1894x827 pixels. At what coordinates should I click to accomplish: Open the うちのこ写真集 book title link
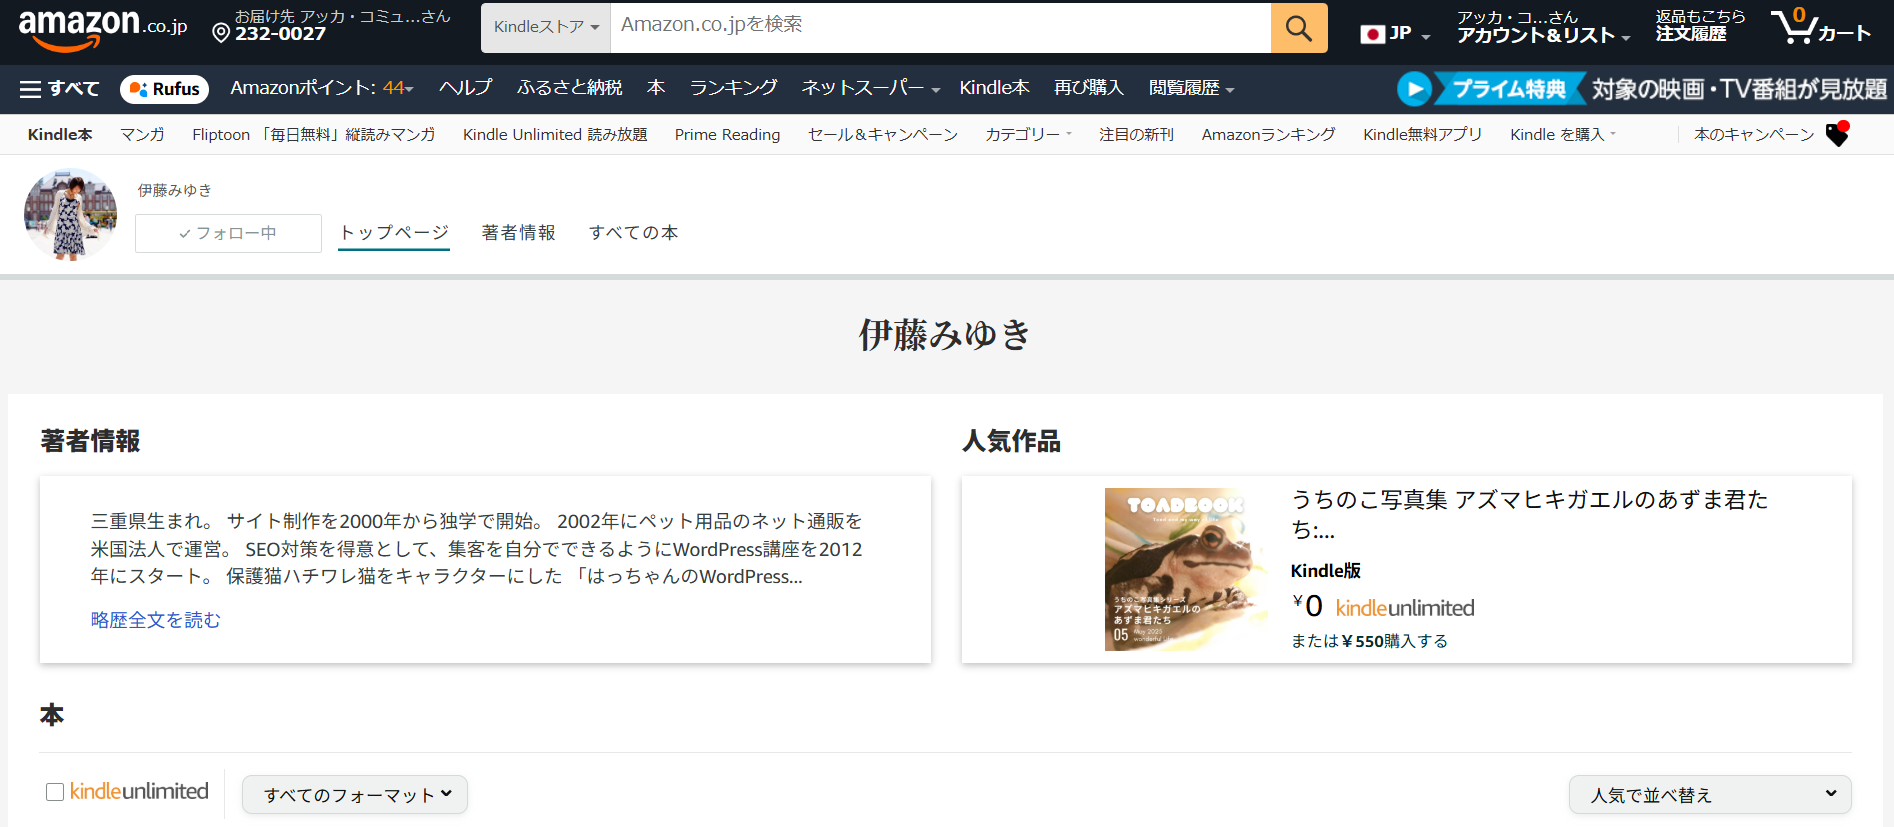(x=1529, y=514)
